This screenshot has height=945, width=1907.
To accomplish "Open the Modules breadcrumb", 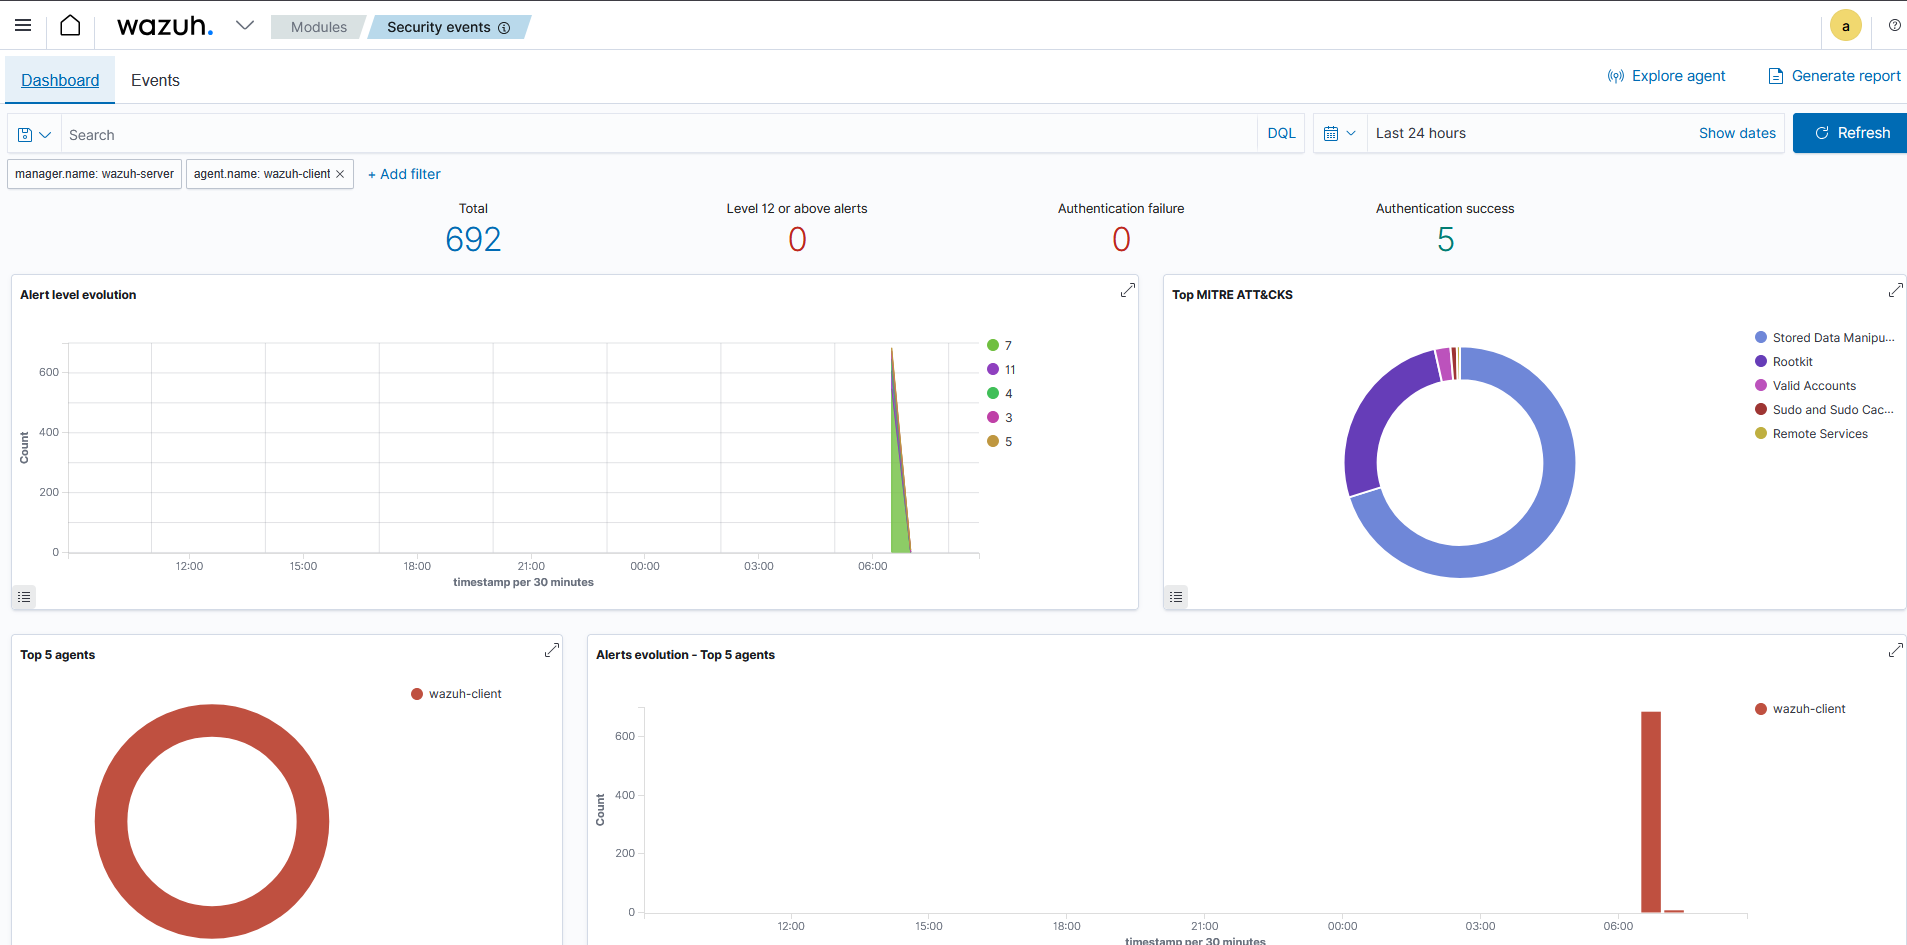I will [318, 27].
